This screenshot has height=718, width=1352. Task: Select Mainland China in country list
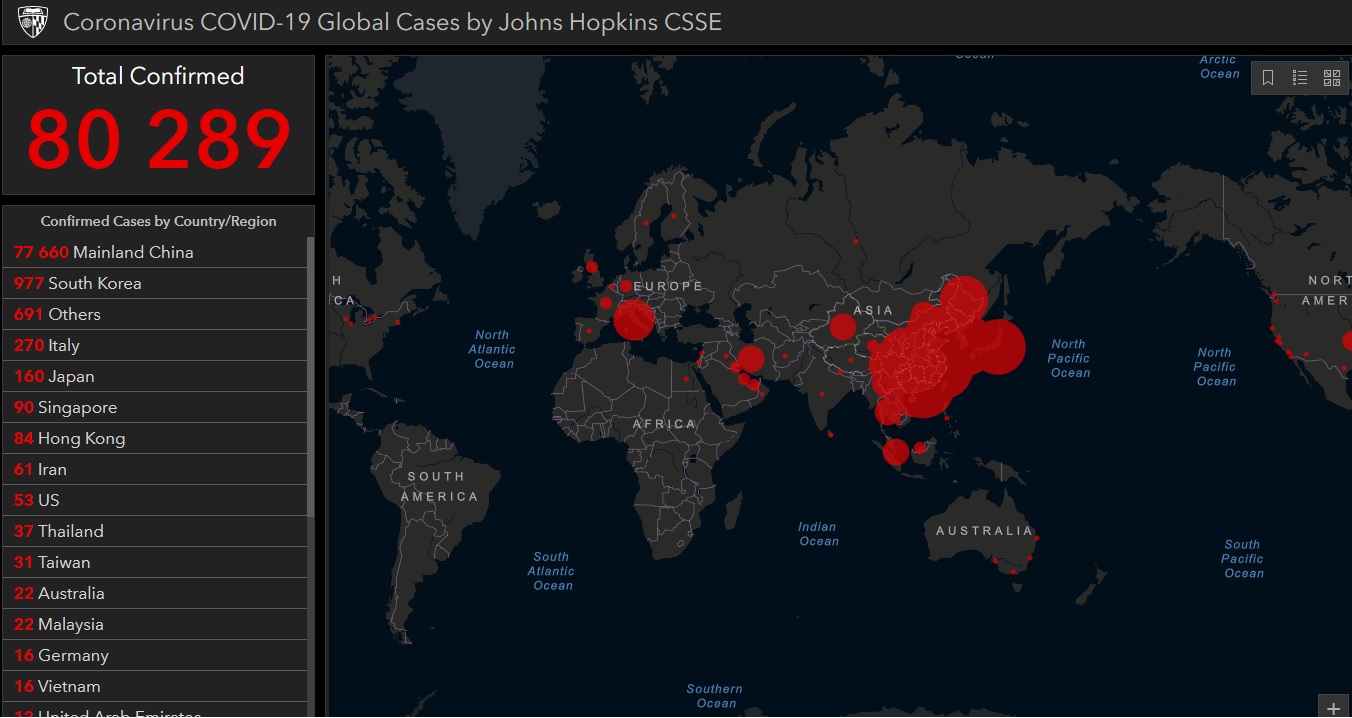[x=155, y=252]
